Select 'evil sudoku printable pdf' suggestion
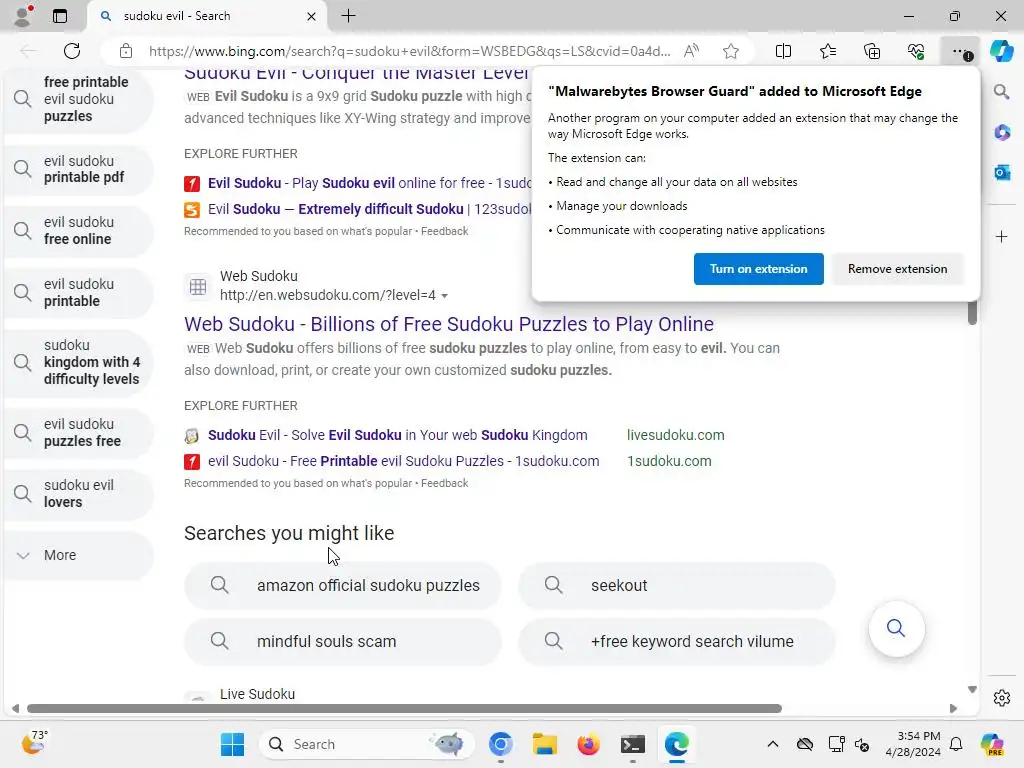1024x768 pixels. (x=78, y=169)
